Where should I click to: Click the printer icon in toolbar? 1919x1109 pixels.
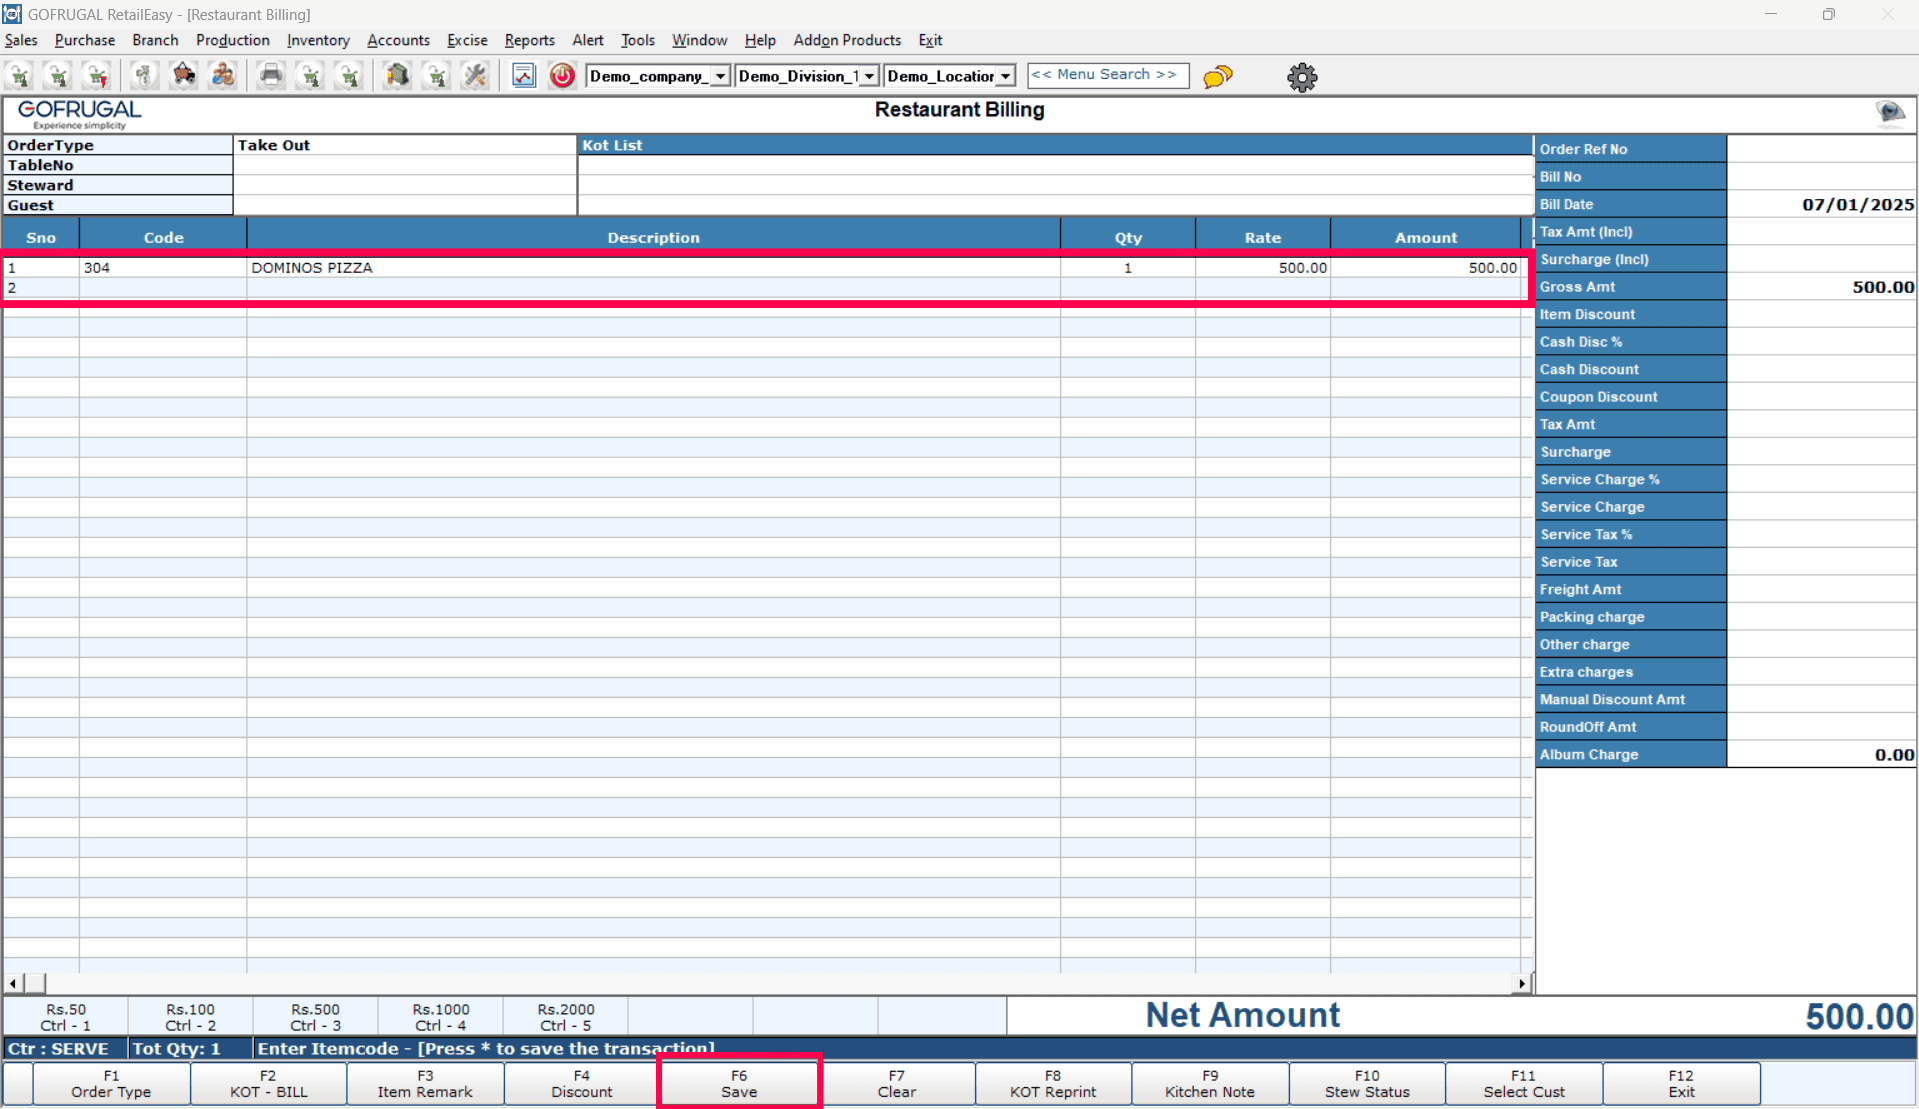pyautogui.click(x=270, y=76)
